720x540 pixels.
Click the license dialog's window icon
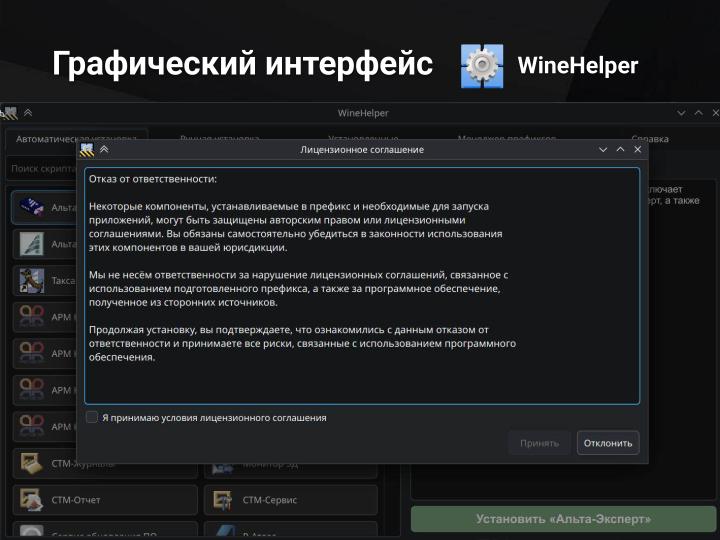[87, 149]
